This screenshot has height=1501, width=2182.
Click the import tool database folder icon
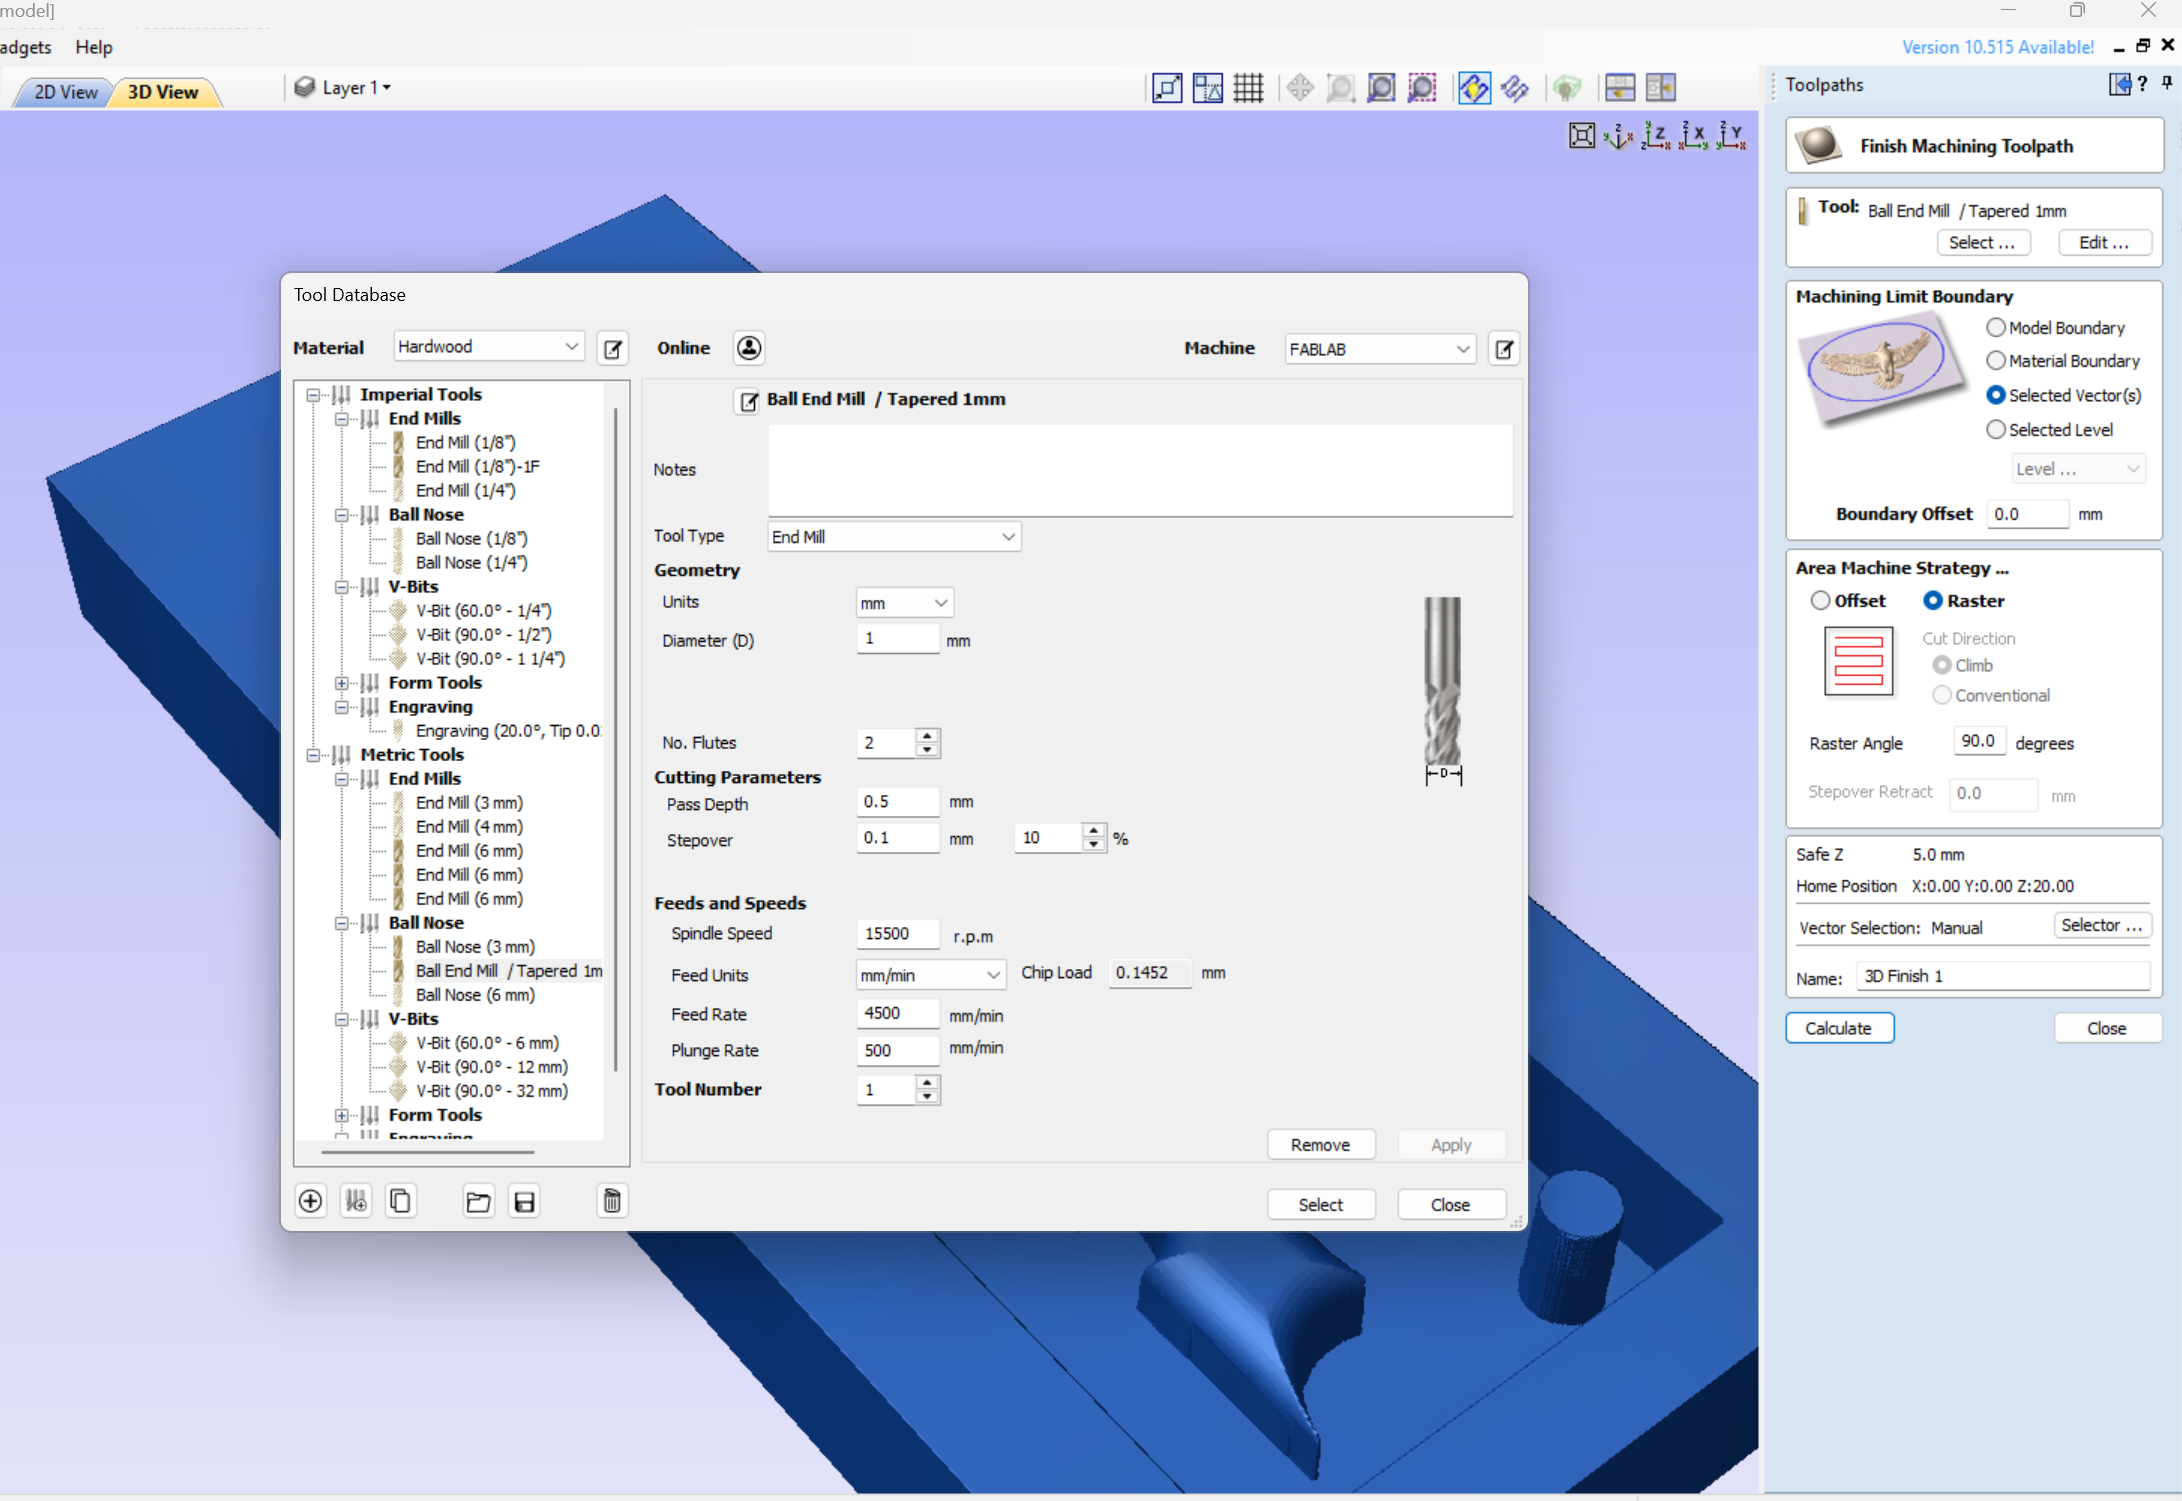point(478,1201)
